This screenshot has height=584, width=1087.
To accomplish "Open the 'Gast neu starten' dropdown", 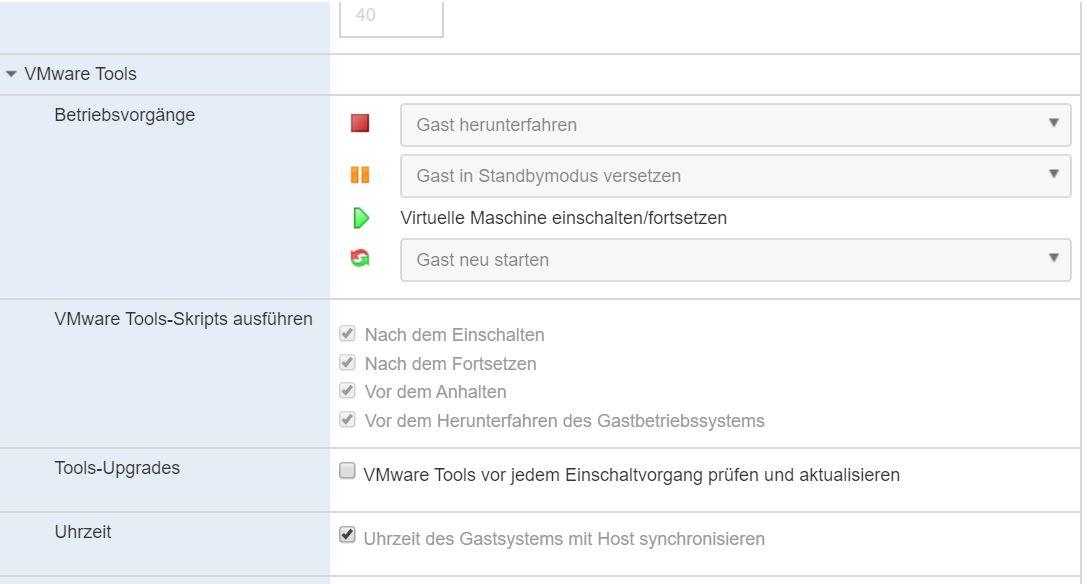I will pyautogui.click(x=735, y=260).
